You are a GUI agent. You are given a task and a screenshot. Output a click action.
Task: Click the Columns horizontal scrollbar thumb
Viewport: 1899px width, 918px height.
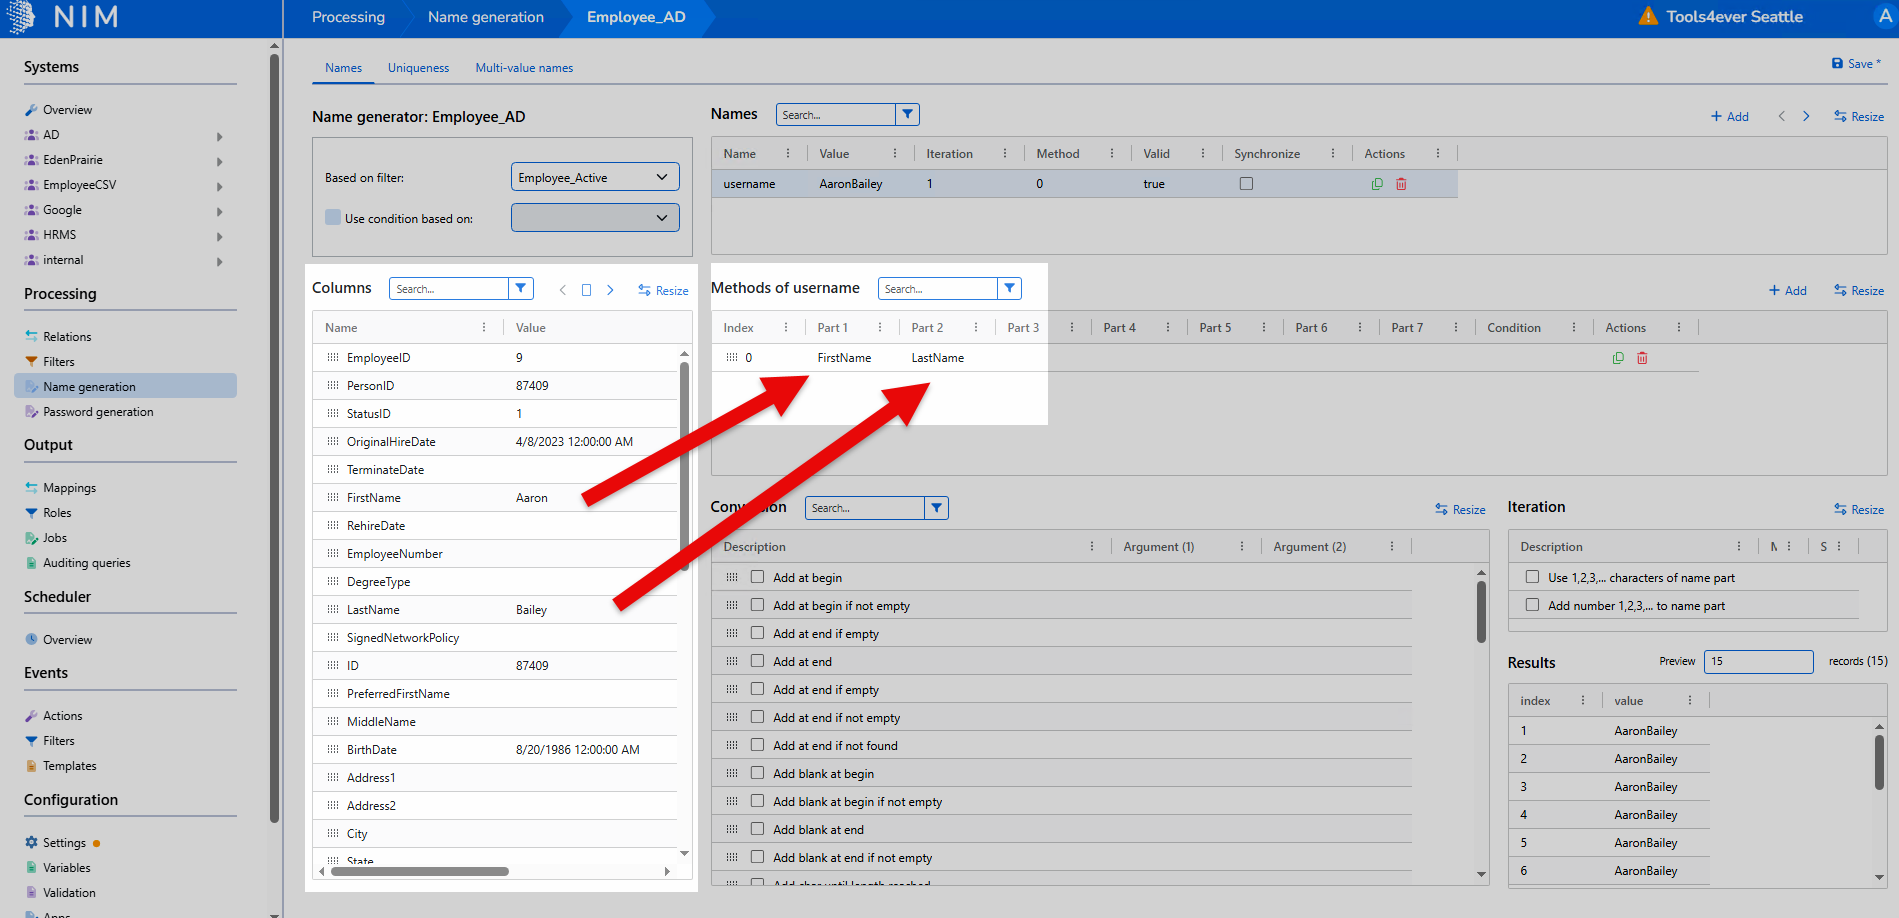(419, 871)
